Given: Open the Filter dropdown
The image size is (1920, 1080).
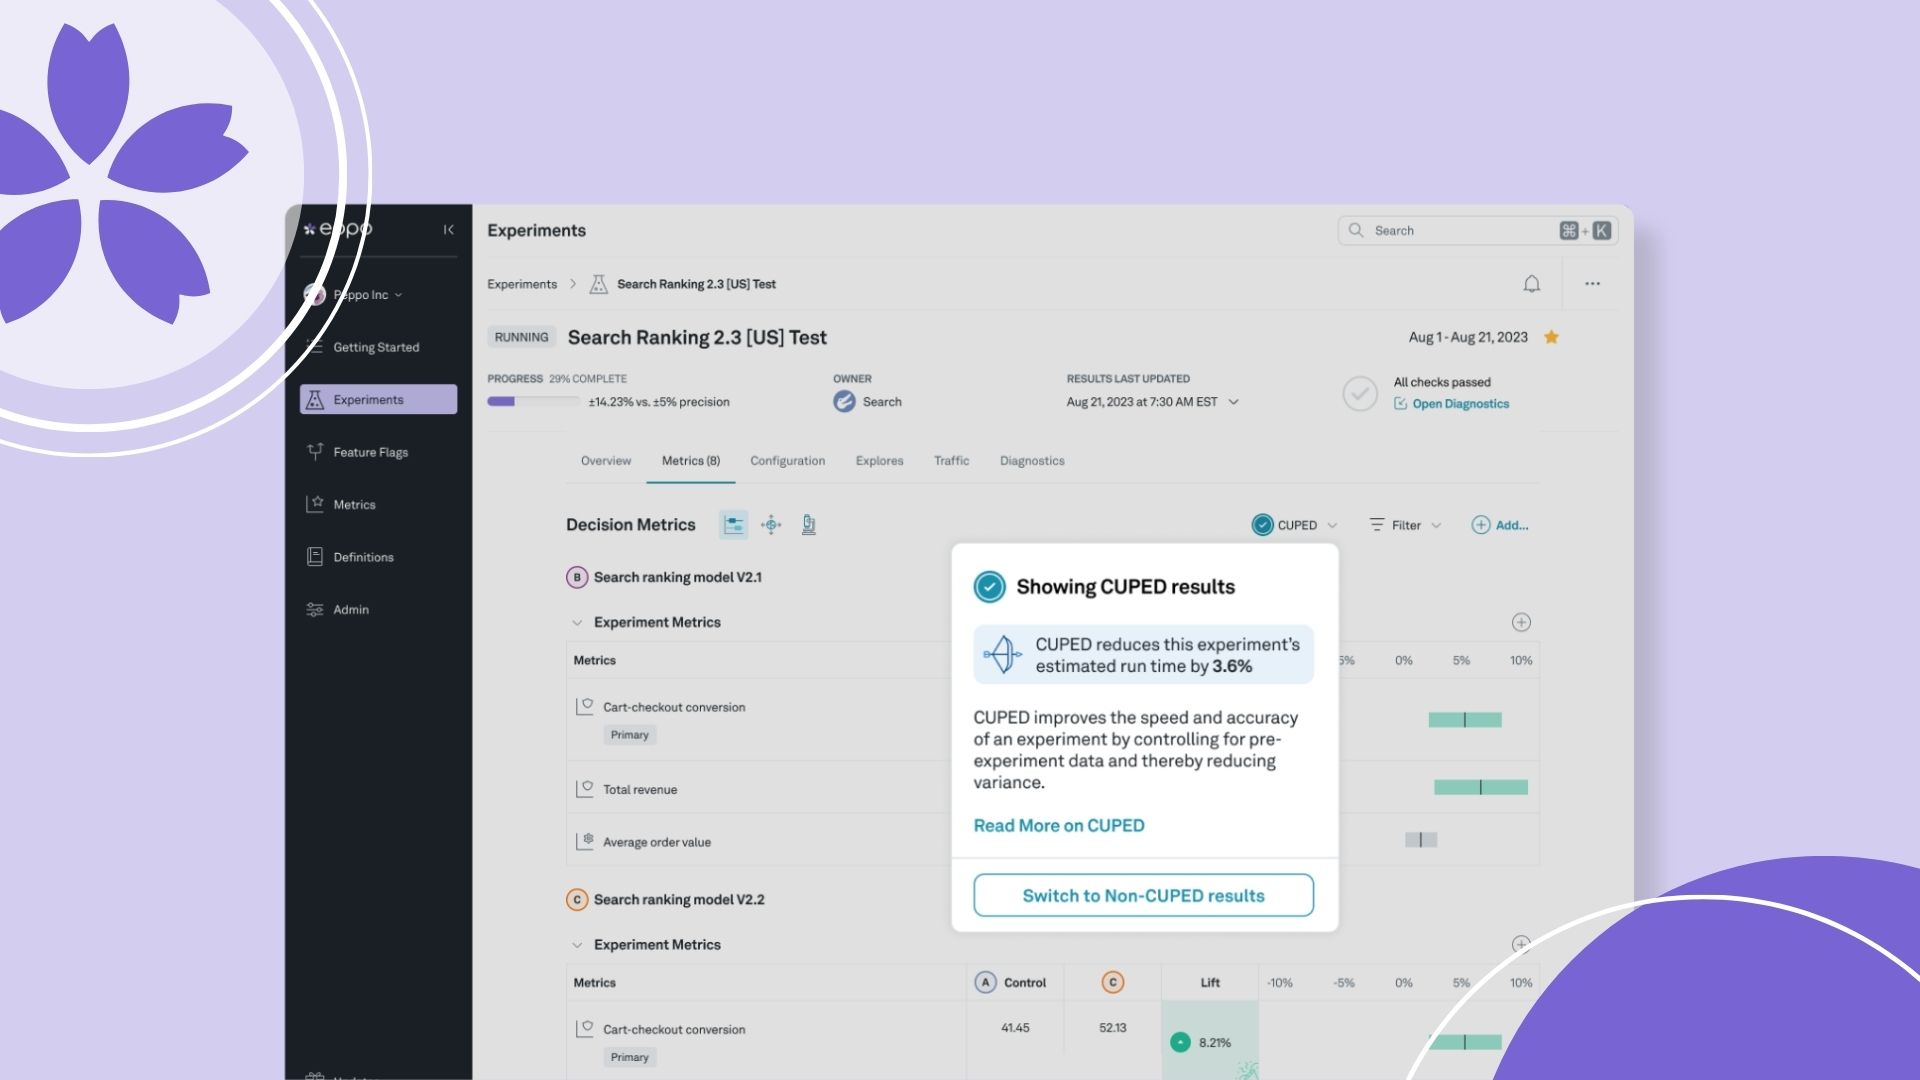Looking at the screenshot, I should (x=1405, y=525).
